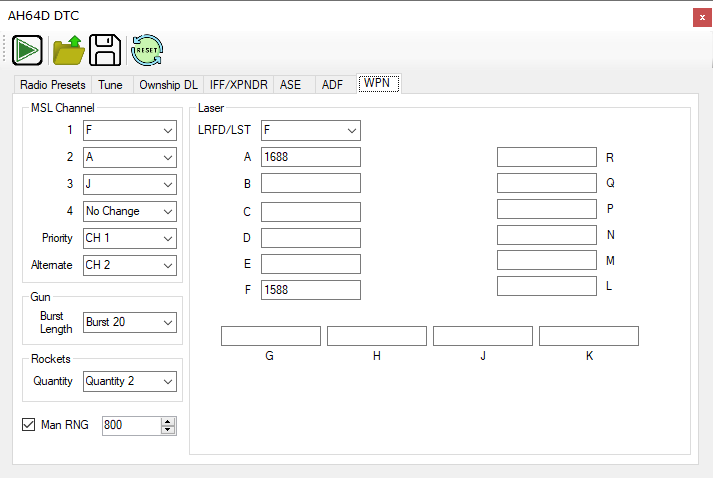This screenshot has height=478, width=713.
Task: Expand the Priority CH 1 dropdown
Action: [130, 238]
